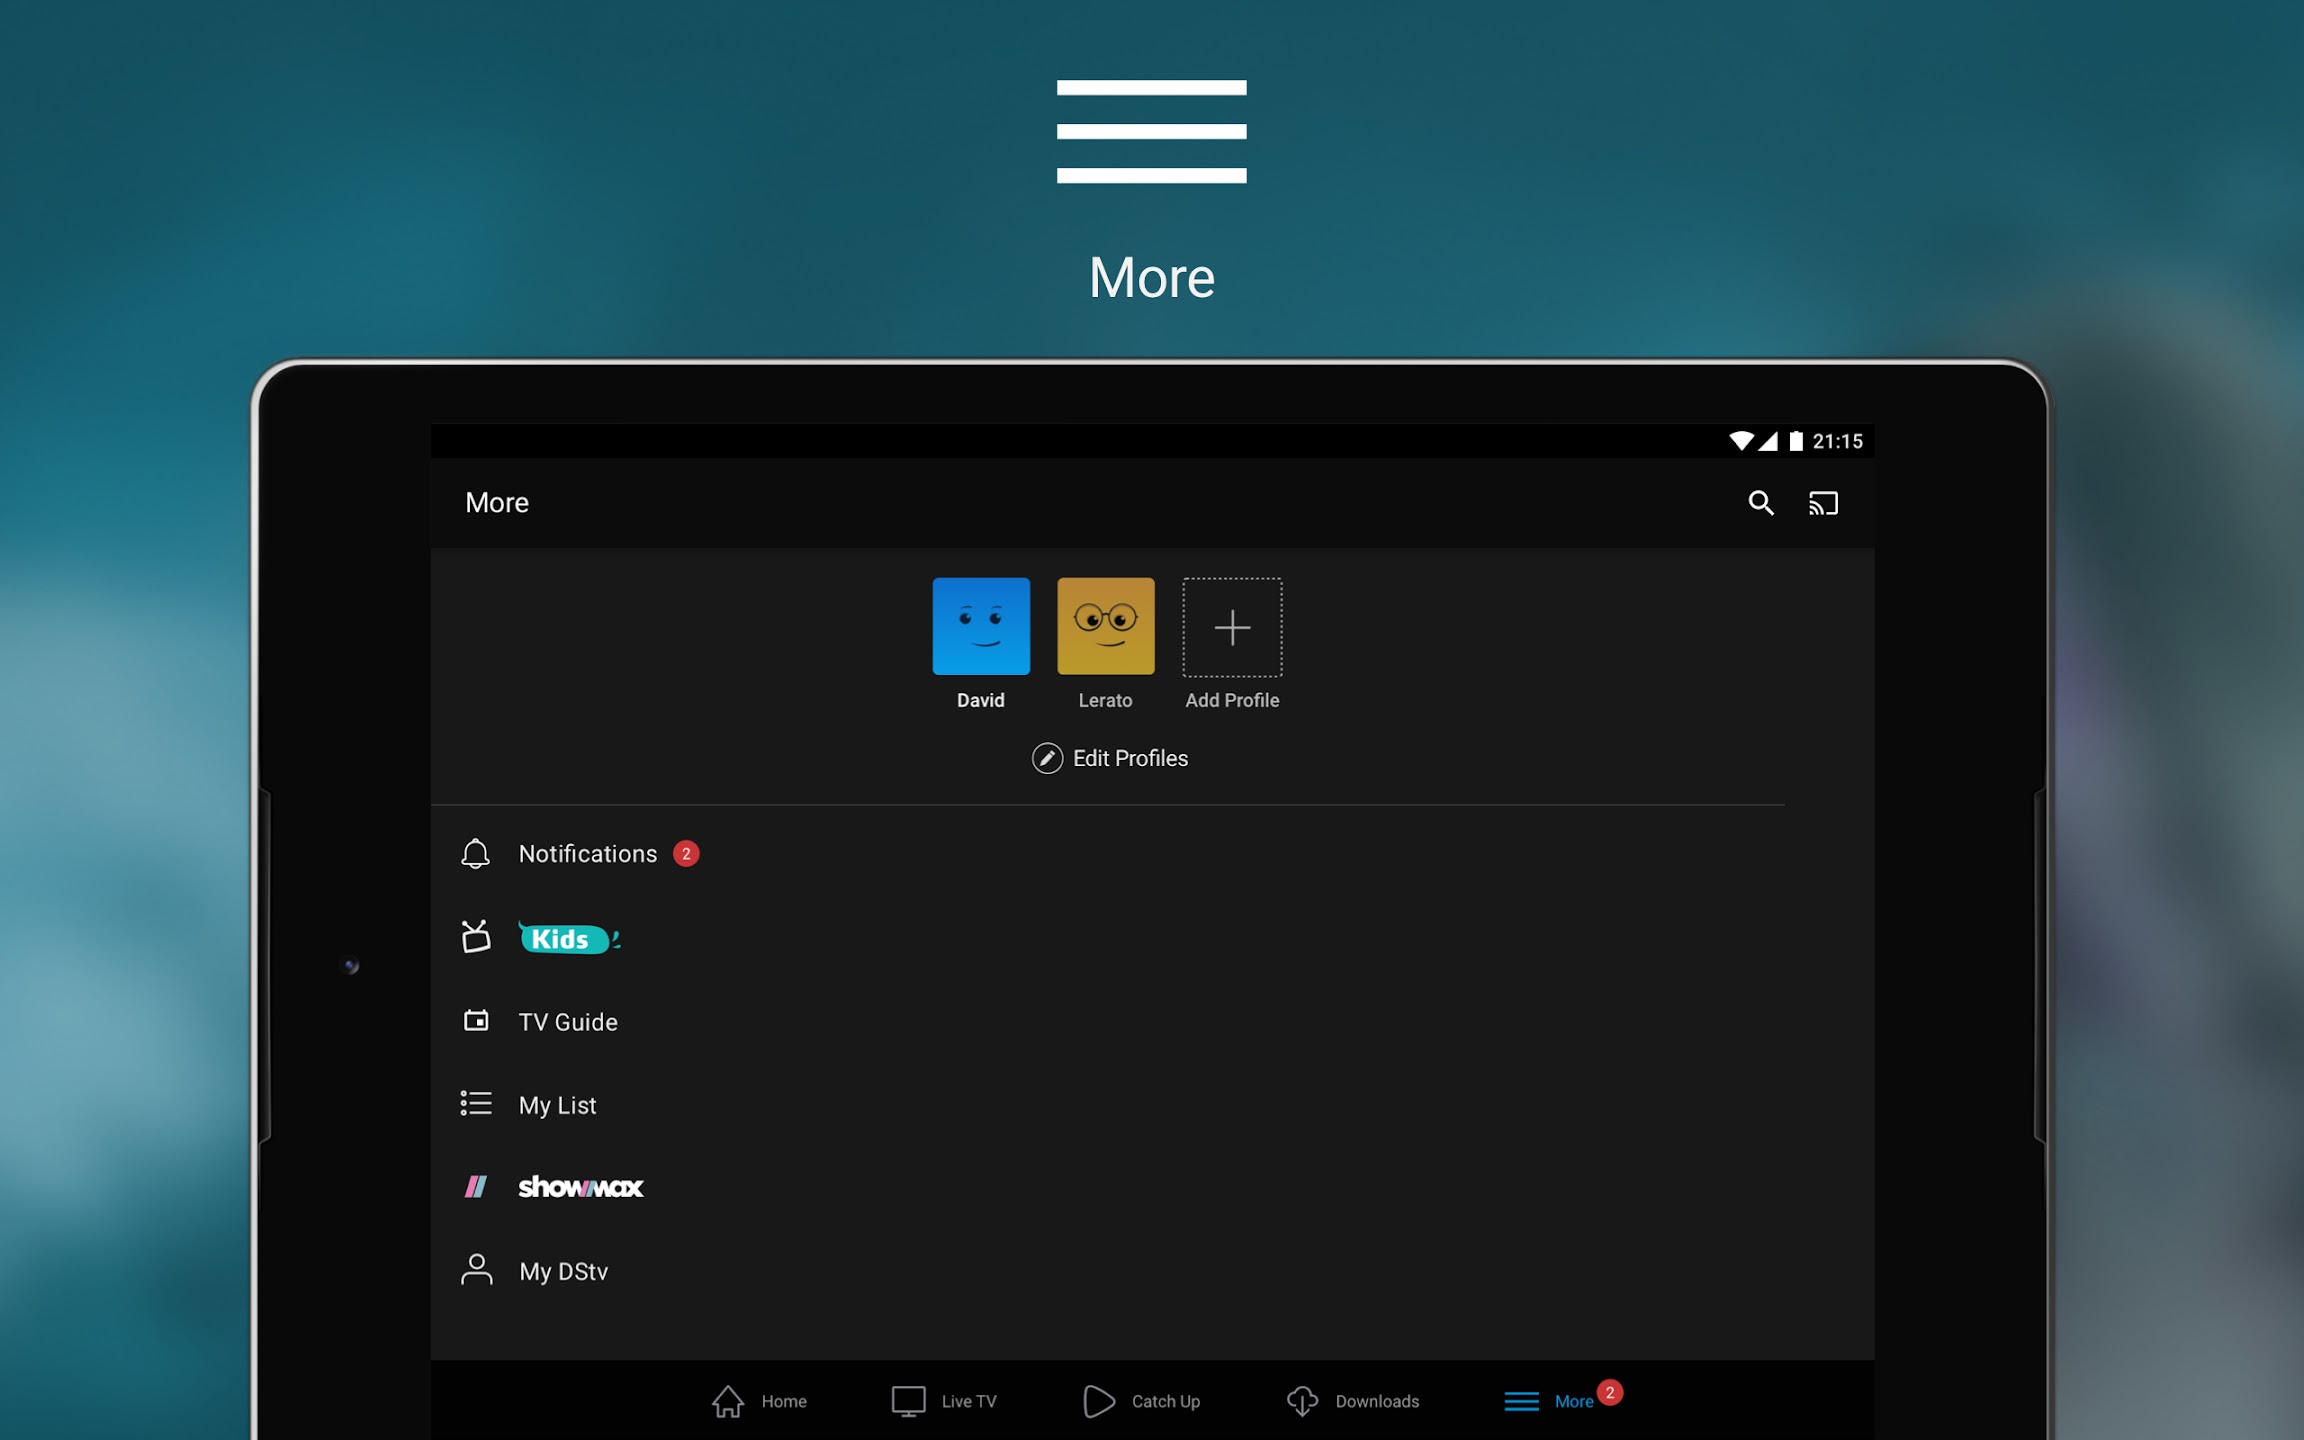Screen dimensions: 2304x1440
Task: Select the Kids TV icon
Action: (474, 937)
